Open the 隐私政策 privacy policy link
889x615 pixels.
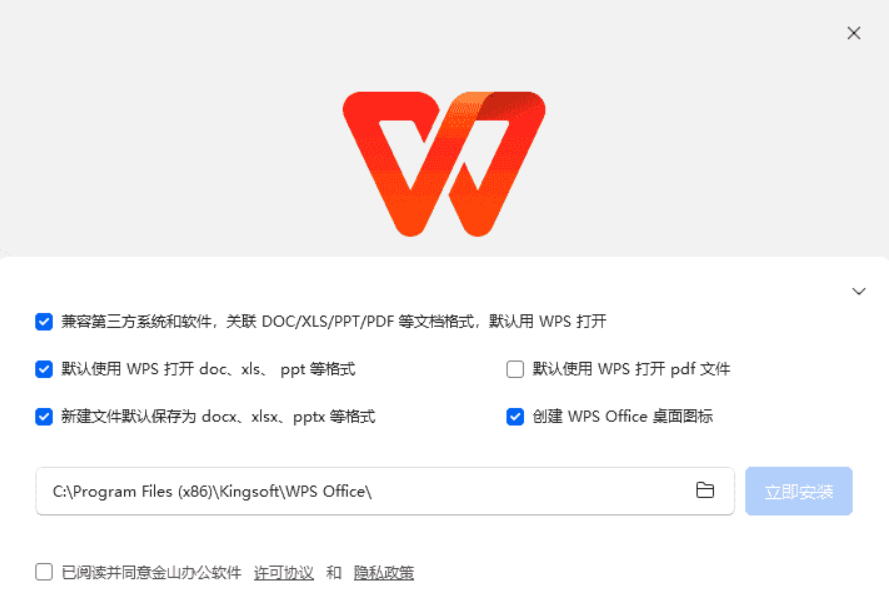(x=384, y=572)
